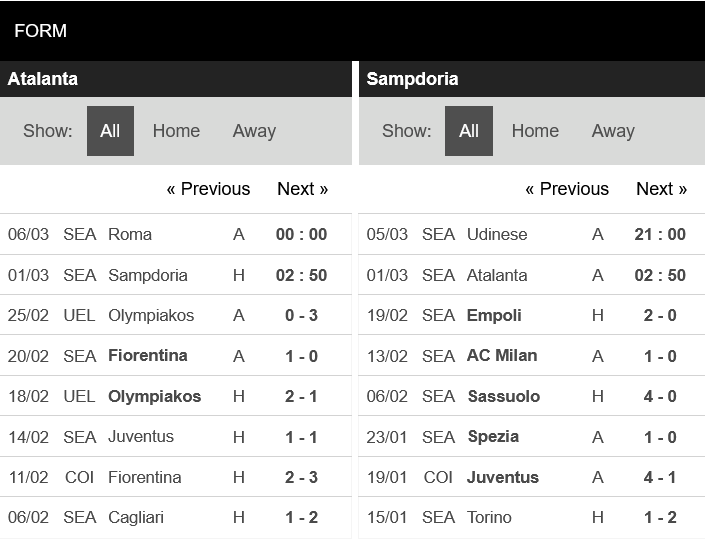
Task: Switch Sampdoria form to Home matches
Action: pyautogui.click(x=535, y=131)
